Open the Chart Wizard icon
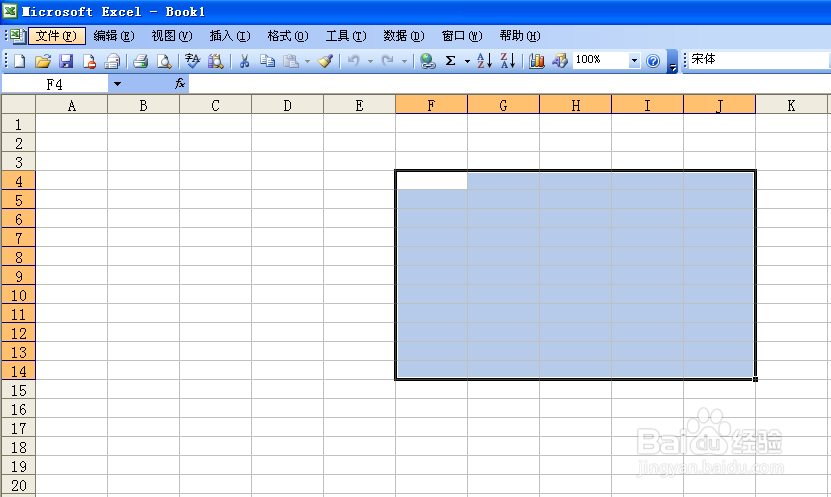The width and height of the screenshot is (831, 497). (x=536, y=61)
